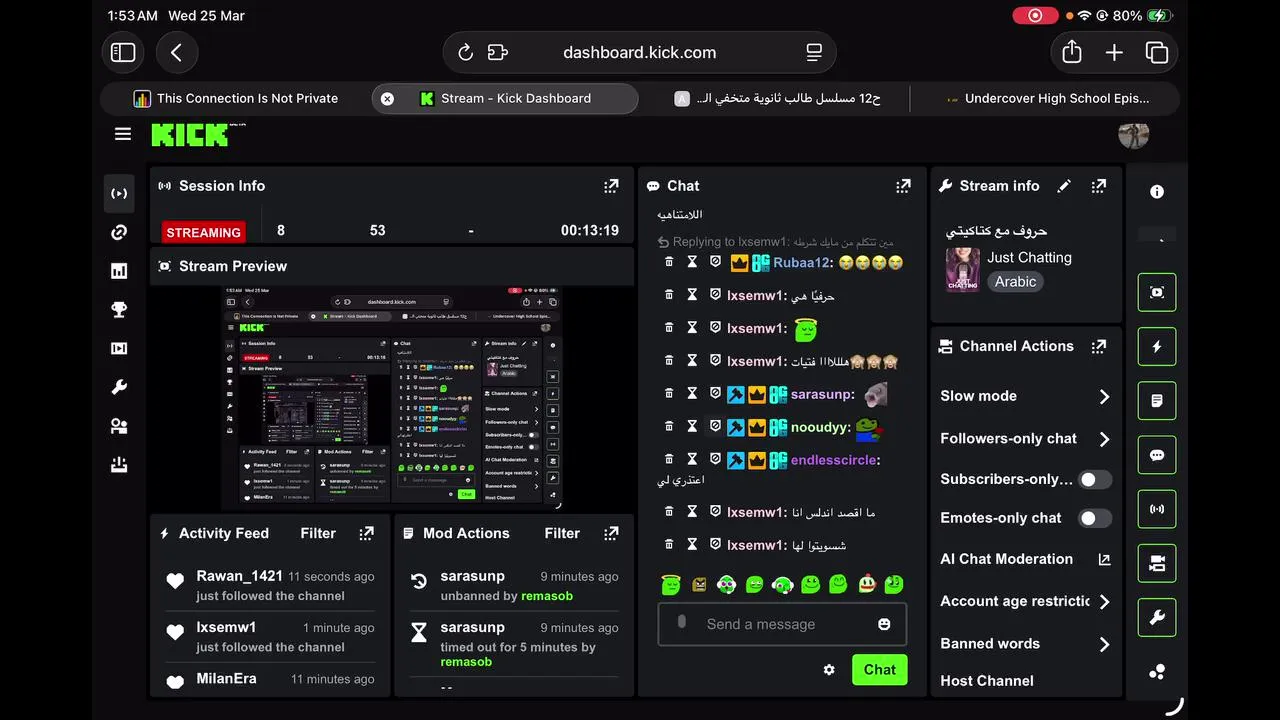1280x720 pixels.
Task: Expand Account age restriction options
Action: pos(1104,602)
